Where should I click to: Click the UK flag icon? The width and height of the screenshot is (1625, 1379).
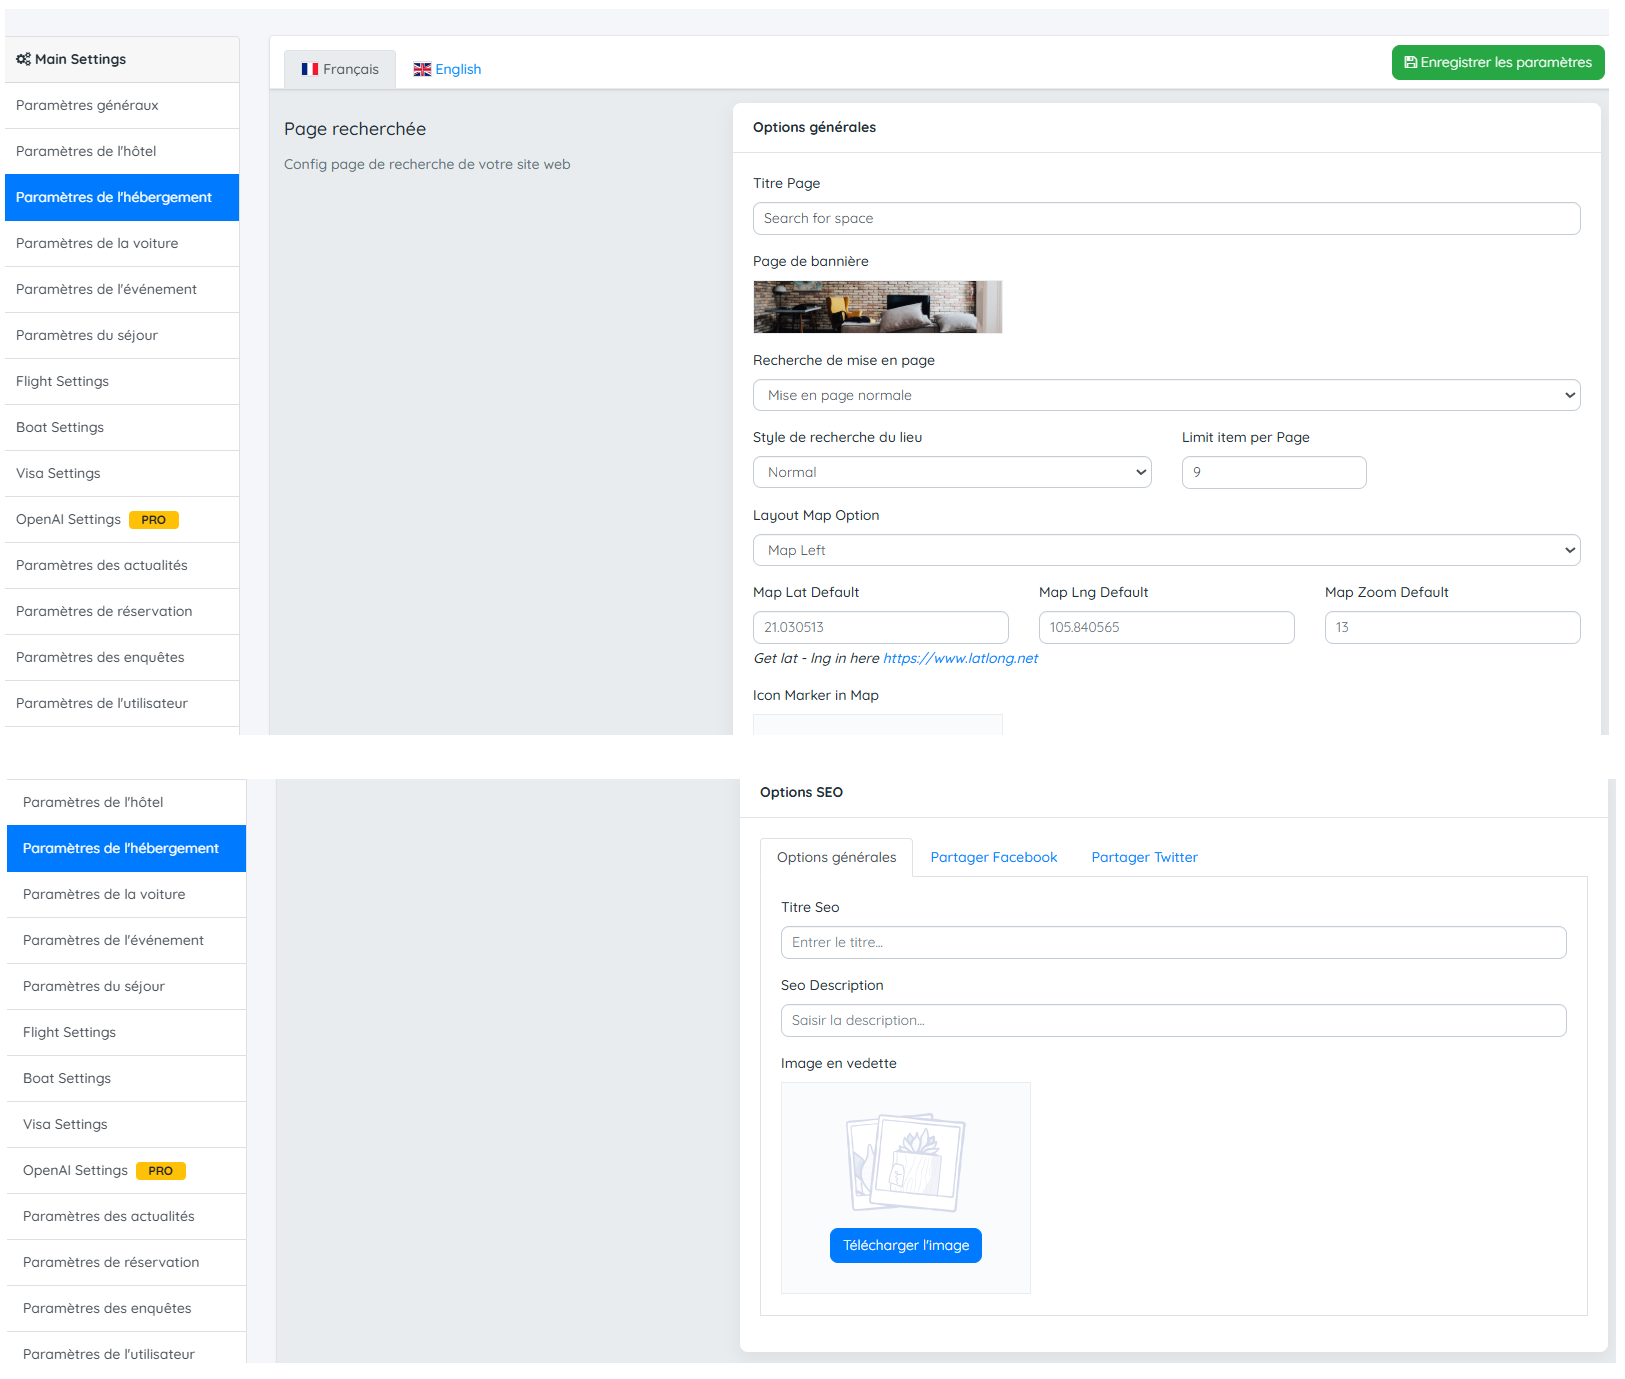[422, 70]
